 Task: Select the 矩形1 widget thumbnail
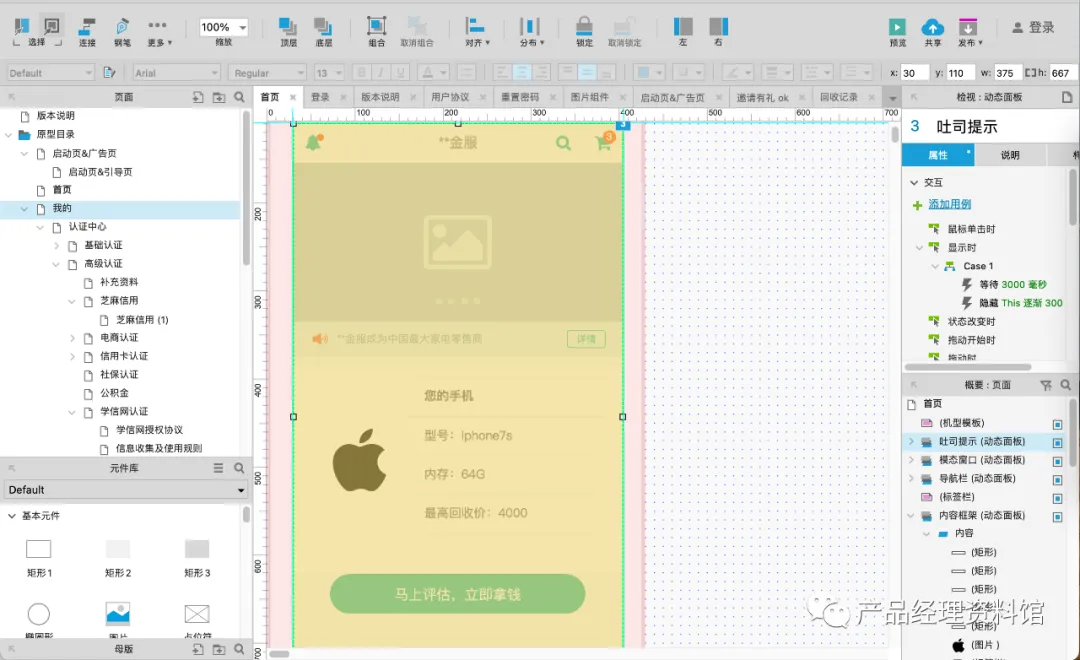tap(39, 549)
